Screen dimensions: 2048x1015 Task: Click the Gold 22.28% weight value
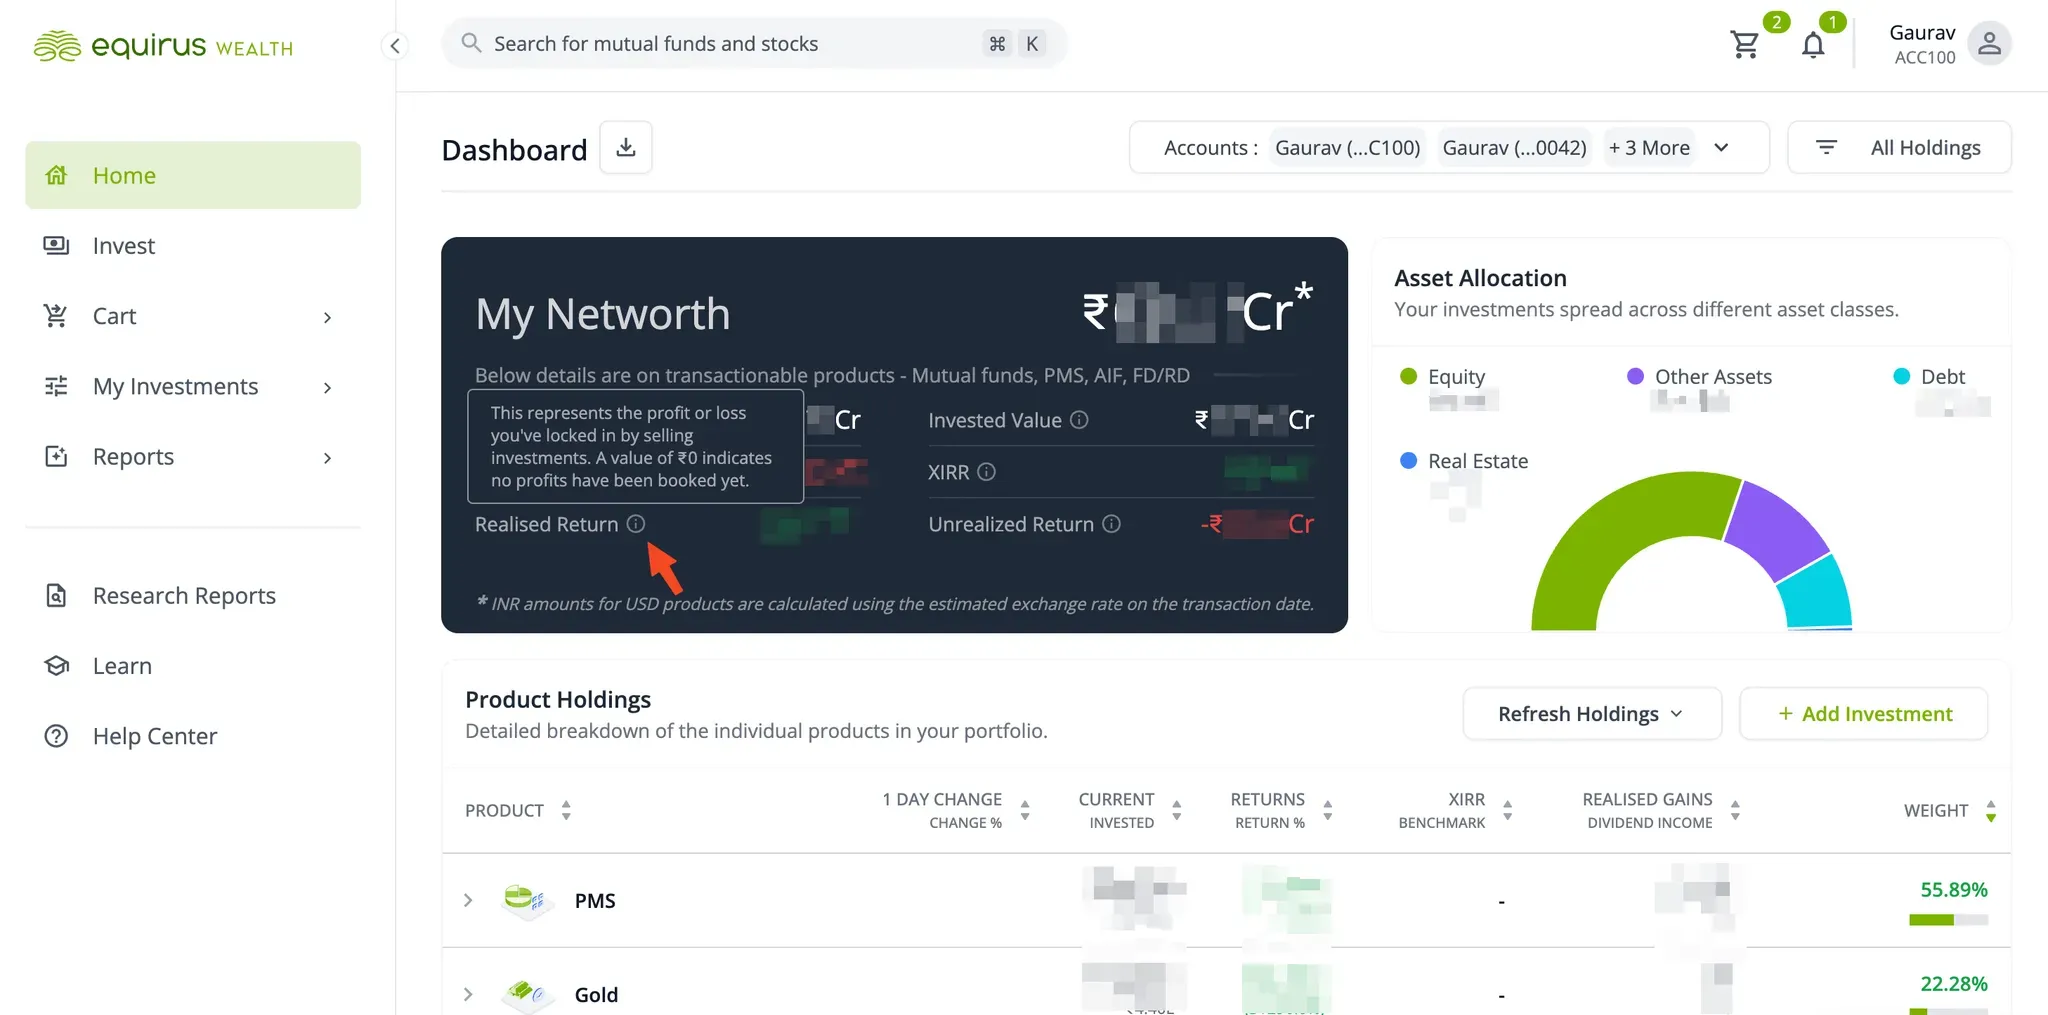(1954, 984)
